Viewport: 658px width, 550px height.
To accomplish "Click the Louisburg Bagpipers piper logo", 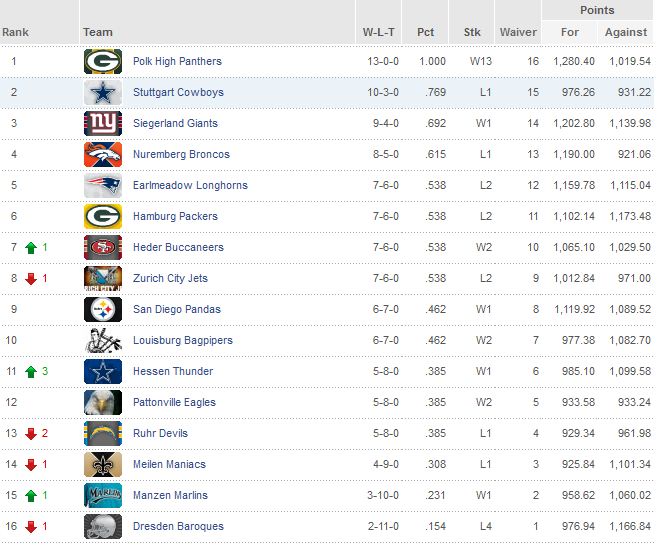I will tap(102, 341).
